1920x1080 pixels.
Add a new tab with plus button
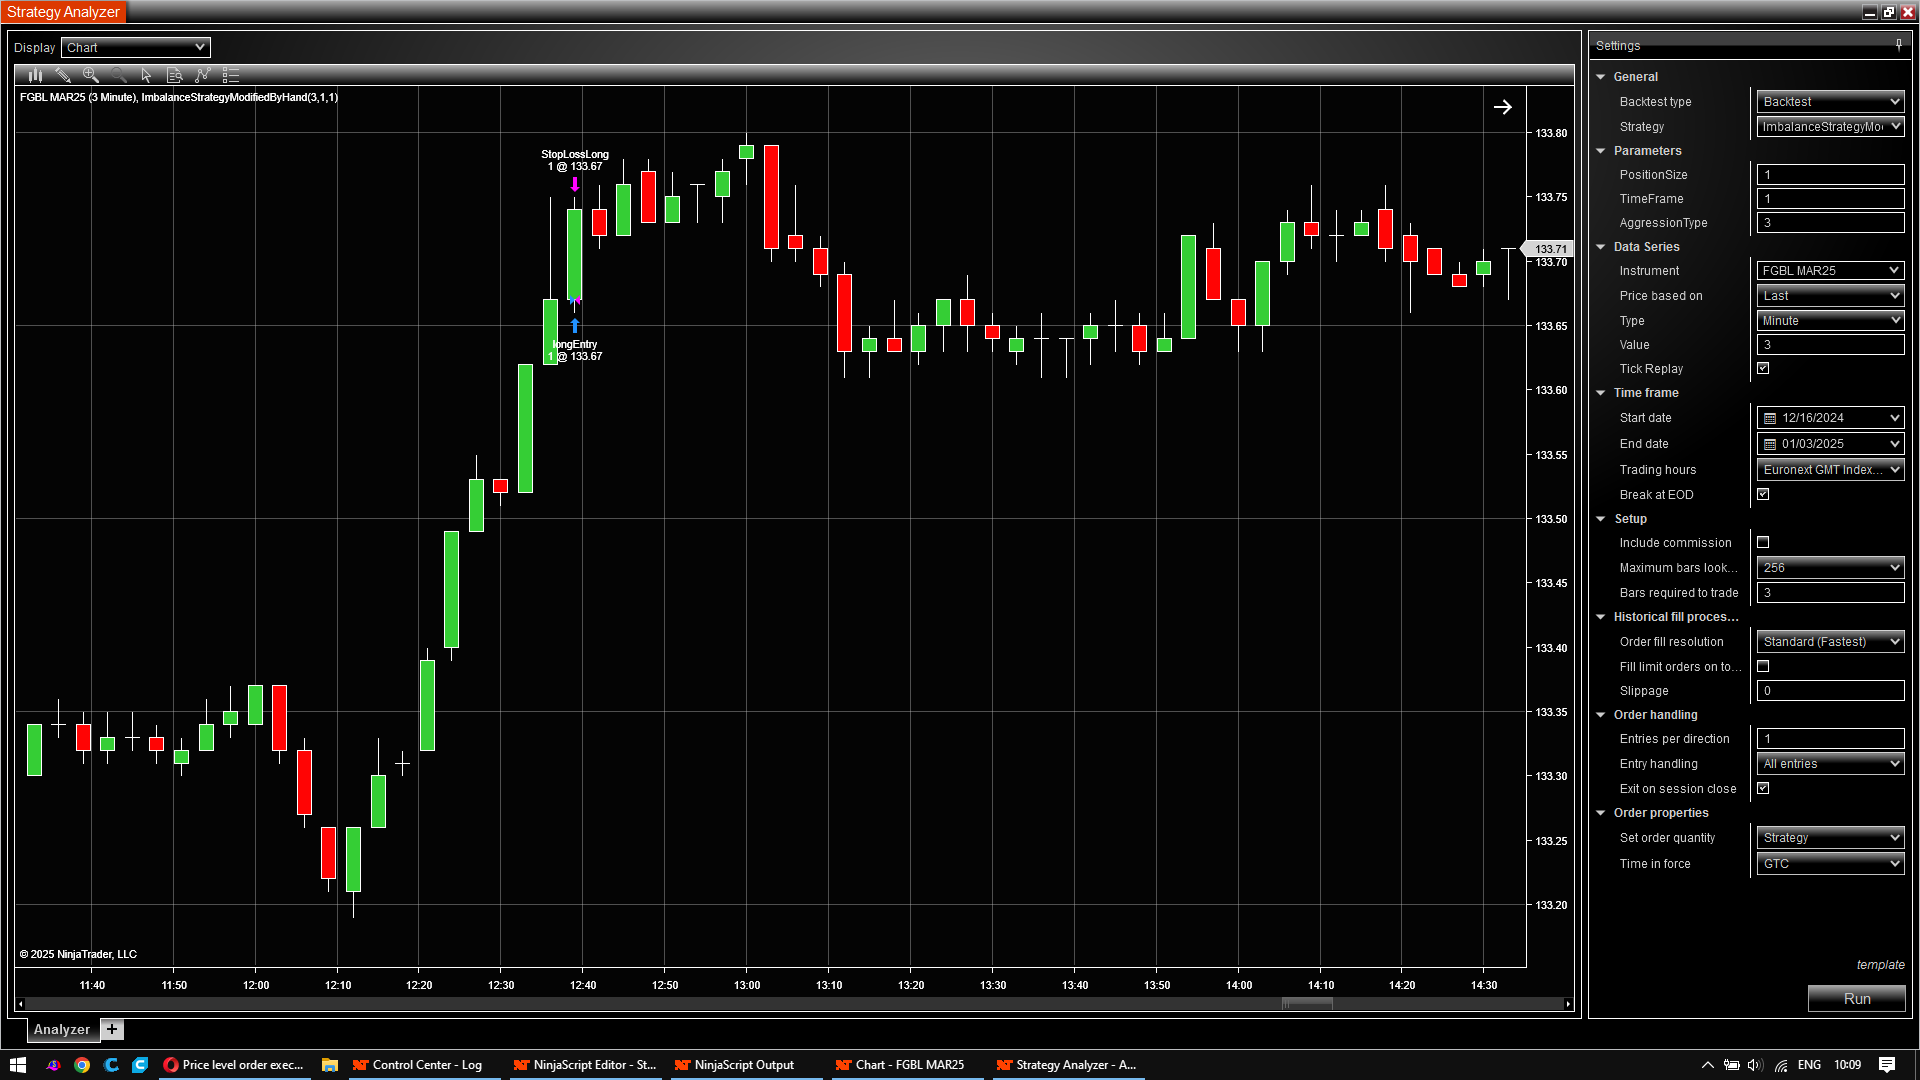coord(112,1029)
